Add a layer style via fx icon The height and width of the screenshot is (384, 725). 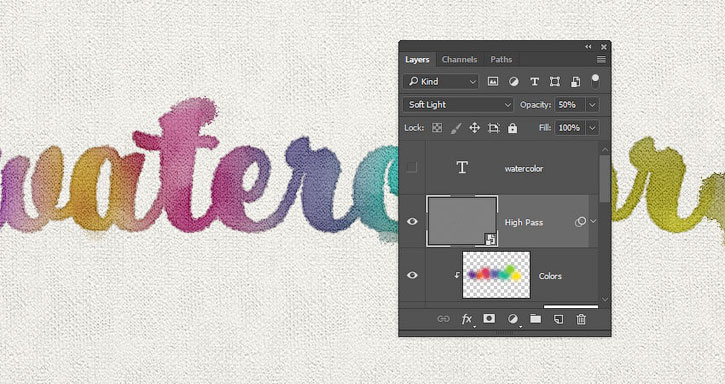pos(467,319)
